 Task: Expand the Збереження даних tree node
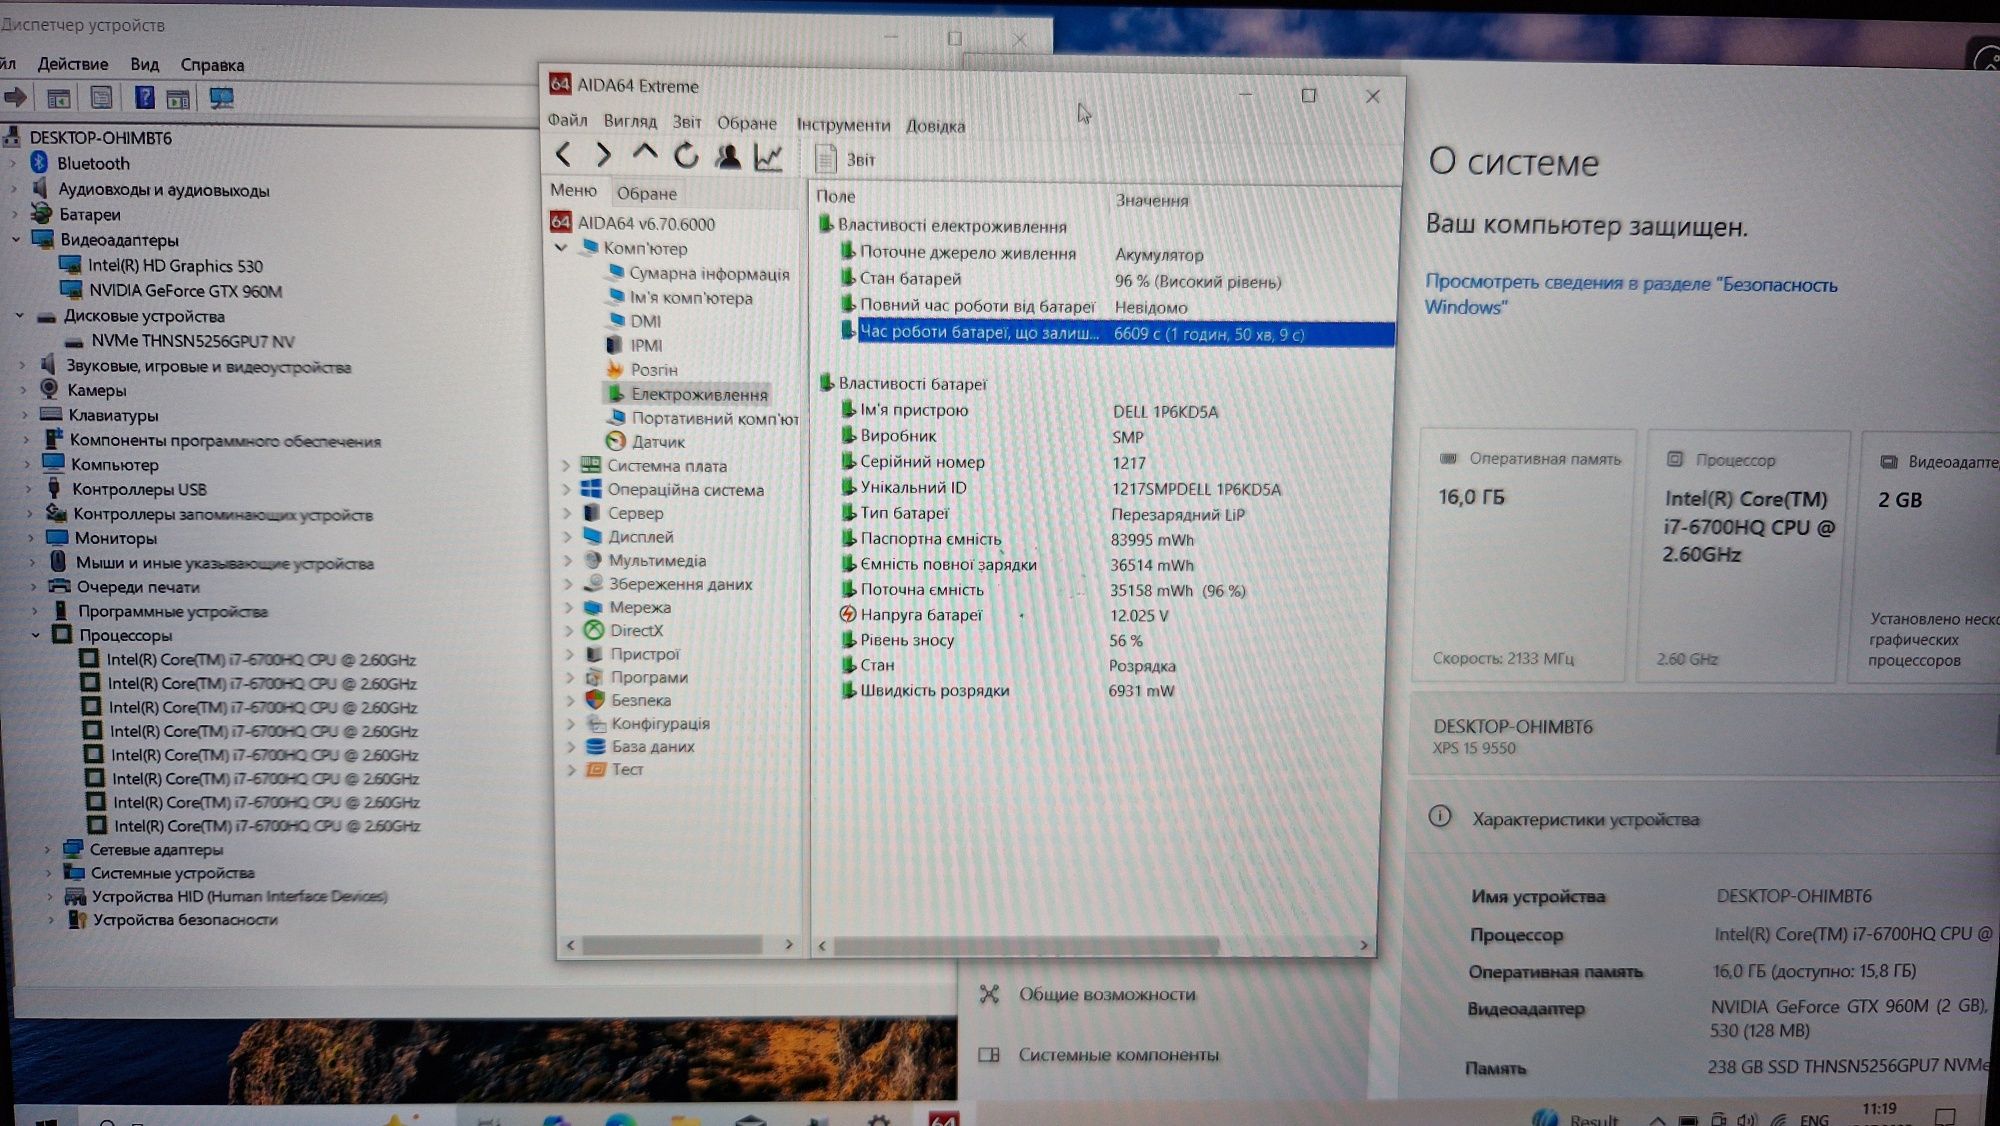click(568, 584)
